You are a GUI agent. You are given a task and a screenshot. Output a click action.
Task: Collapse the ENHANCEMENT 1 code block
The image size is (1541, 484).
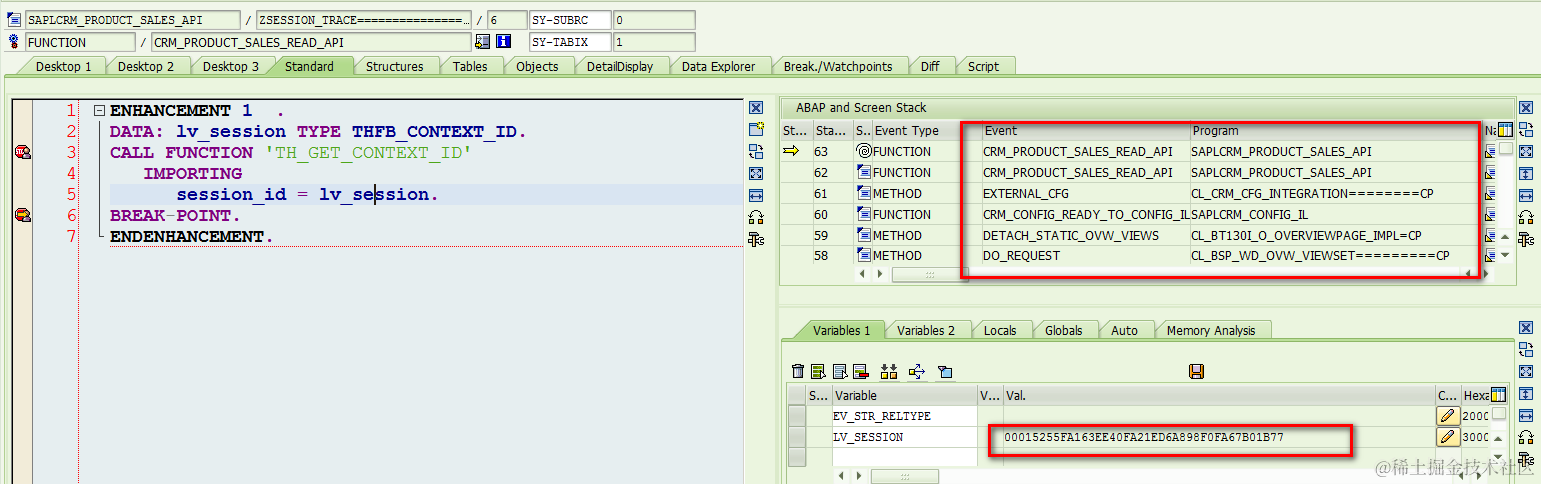coord(99,111)
